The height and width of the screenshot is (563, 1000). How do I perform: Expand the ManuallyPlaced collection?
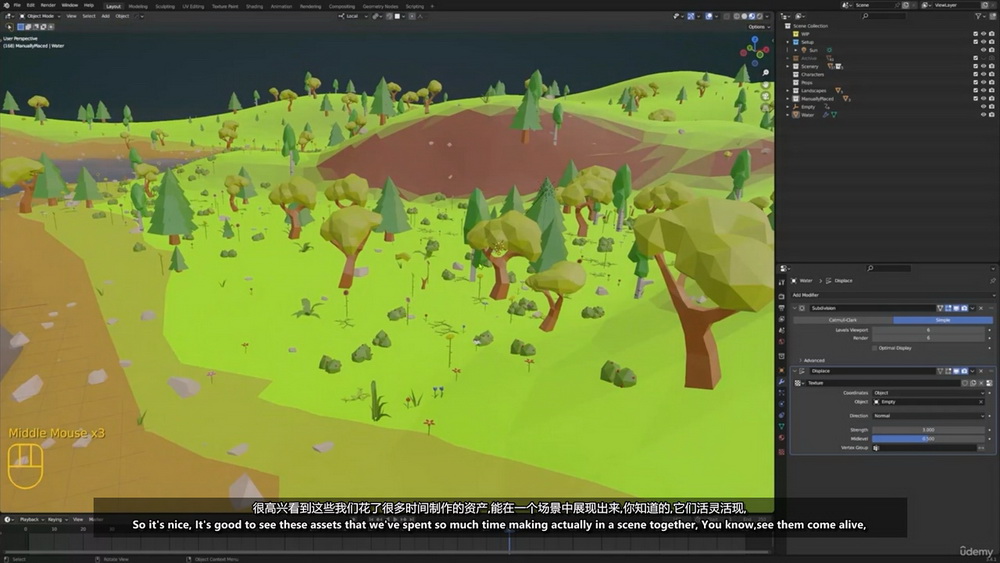(788, 99)
